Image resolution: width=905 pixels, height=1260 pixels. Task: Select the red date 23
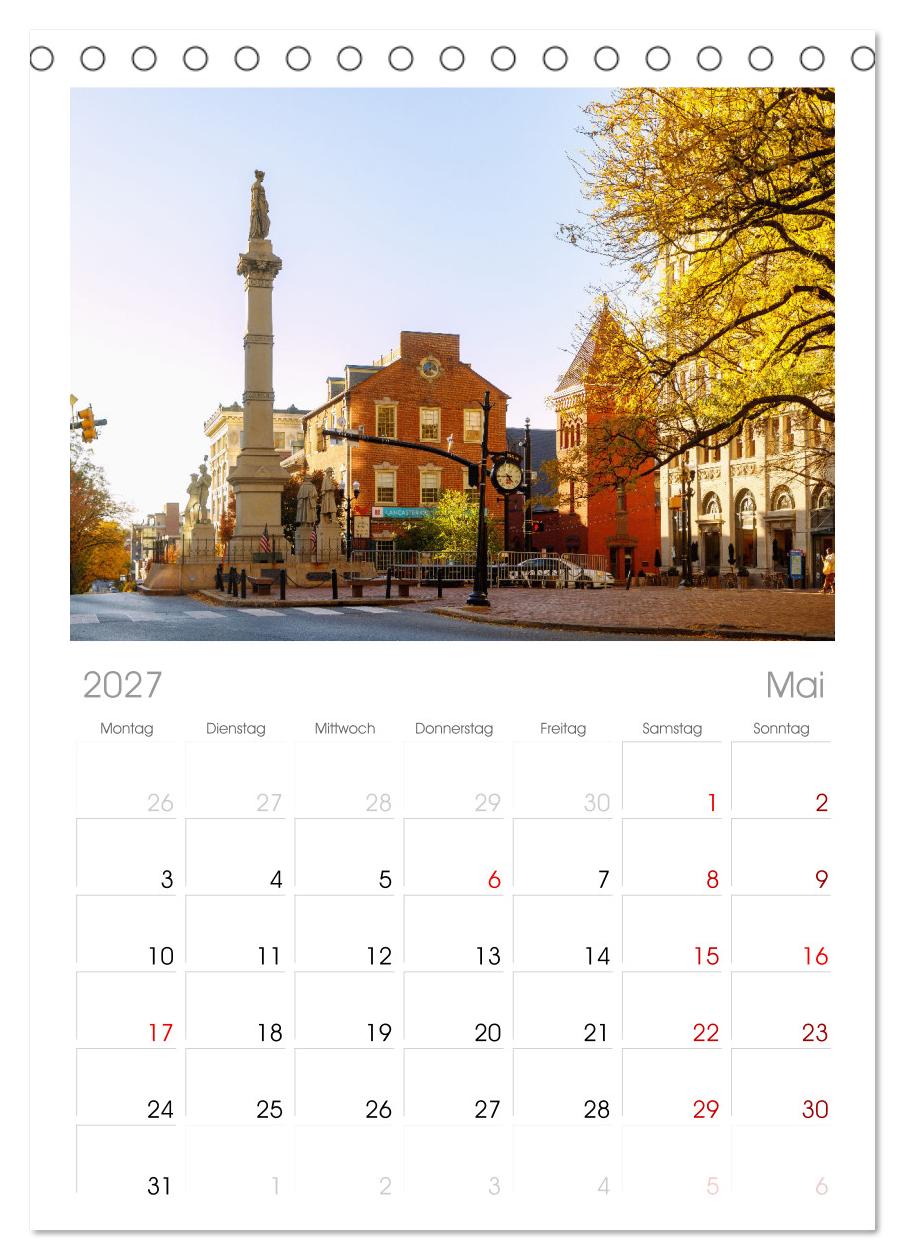click(816, 1033)
